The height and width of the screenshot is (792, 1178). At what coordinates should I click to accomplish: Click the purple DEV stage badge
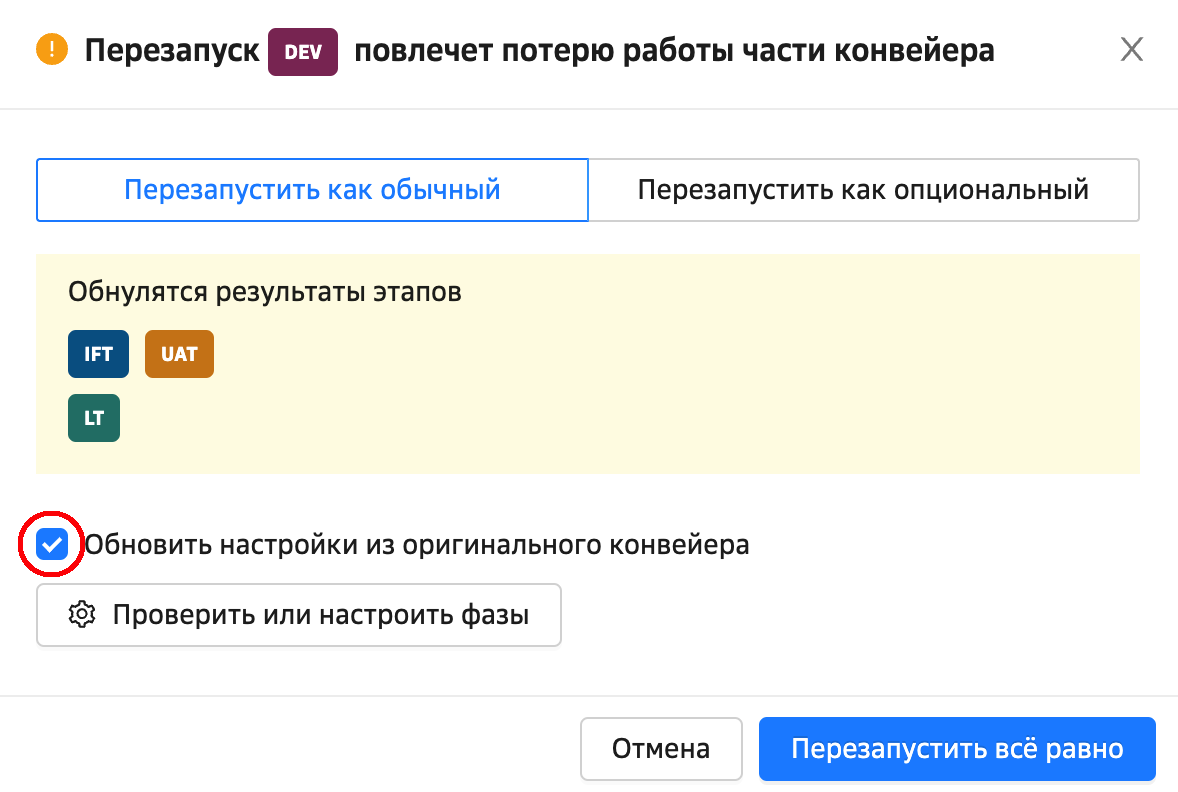(303, 52)
